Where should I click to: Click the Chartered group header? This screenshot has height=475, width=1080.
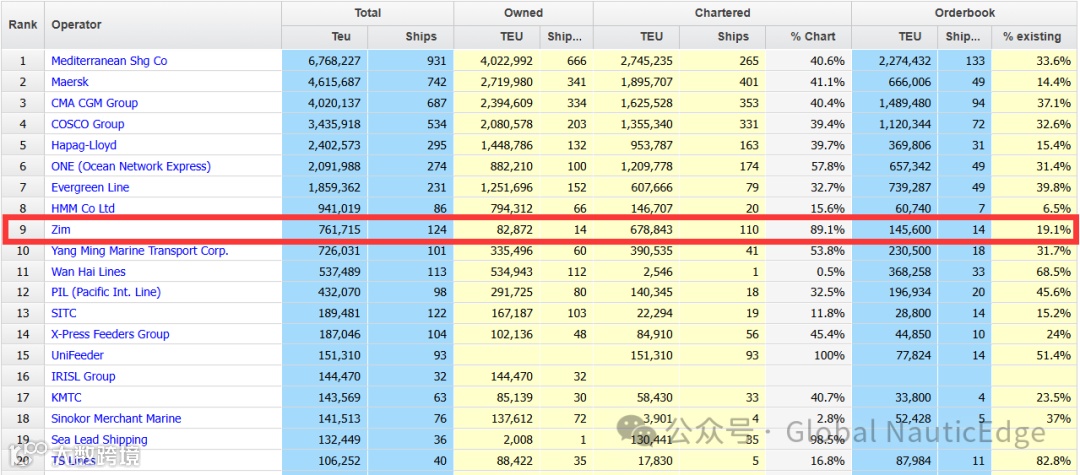point(723,13)
